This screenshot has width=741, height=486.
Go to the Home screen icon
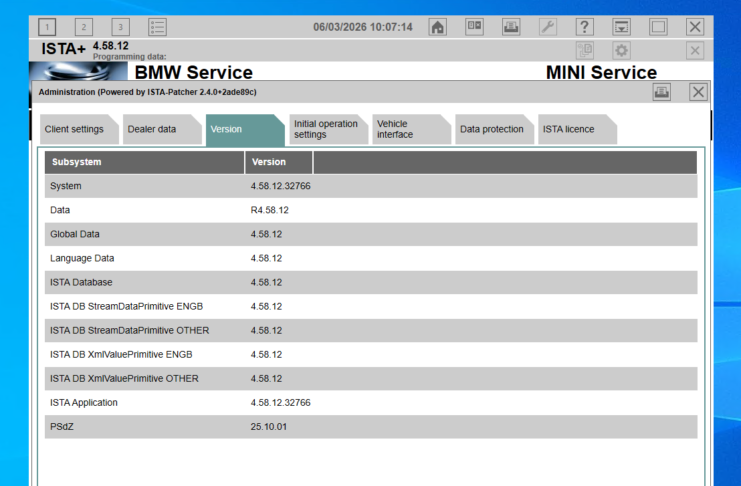(438, 27)
